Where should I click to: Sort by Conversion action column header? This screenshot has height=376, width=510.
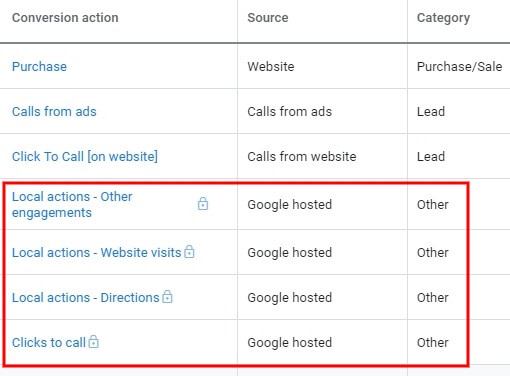point(65,18)
